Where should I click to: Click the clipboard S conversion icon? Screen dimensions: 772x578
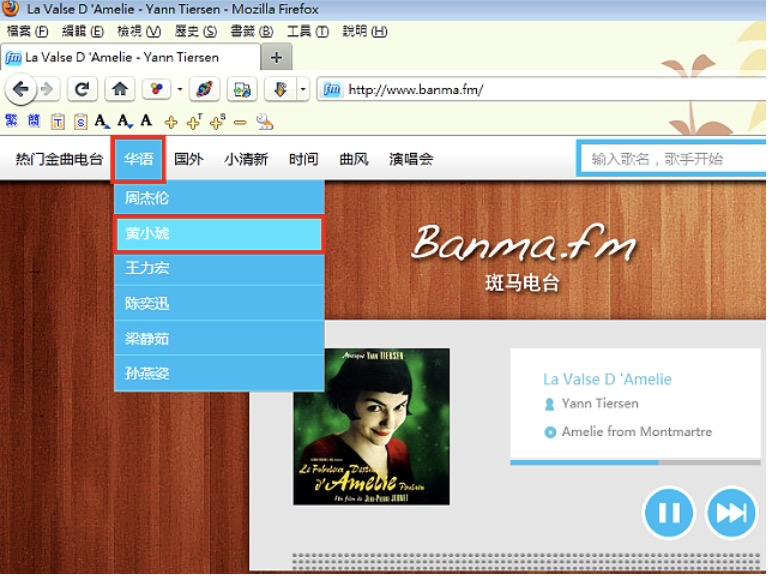[x=80, y=121]
